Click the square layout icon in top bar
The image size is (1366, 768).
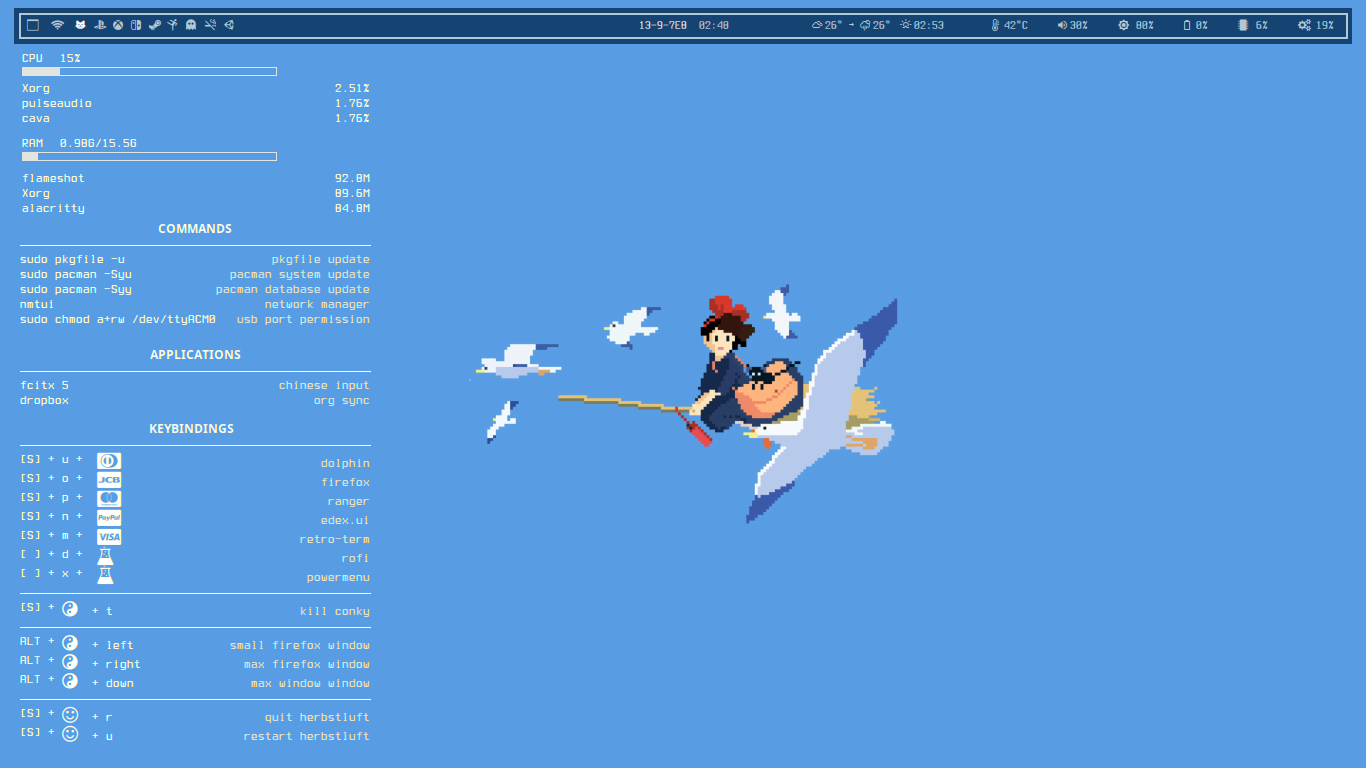click(33, 25)
